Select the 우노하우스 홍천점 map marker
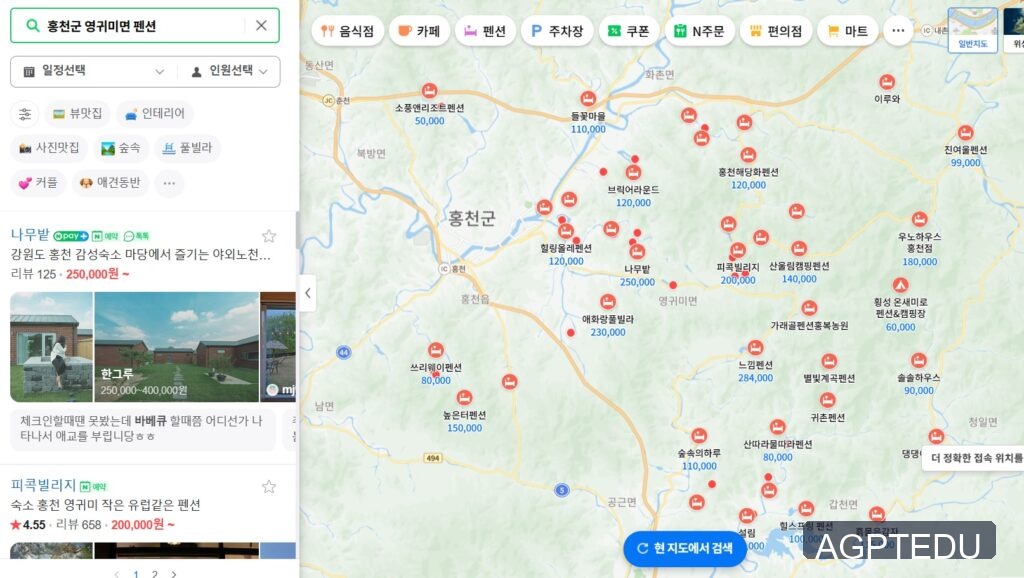This screenshot has height=578, width=1024. [x=920, y=219]
